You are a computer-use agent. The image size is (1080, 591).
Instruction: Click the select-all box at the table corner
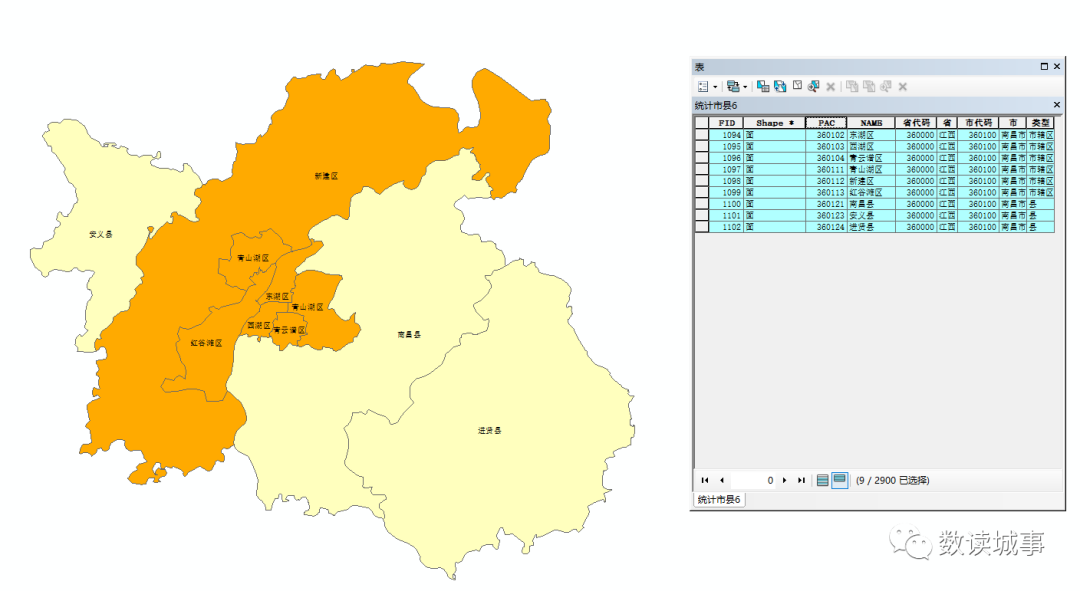pyautogui.click(x=702, y=123)
